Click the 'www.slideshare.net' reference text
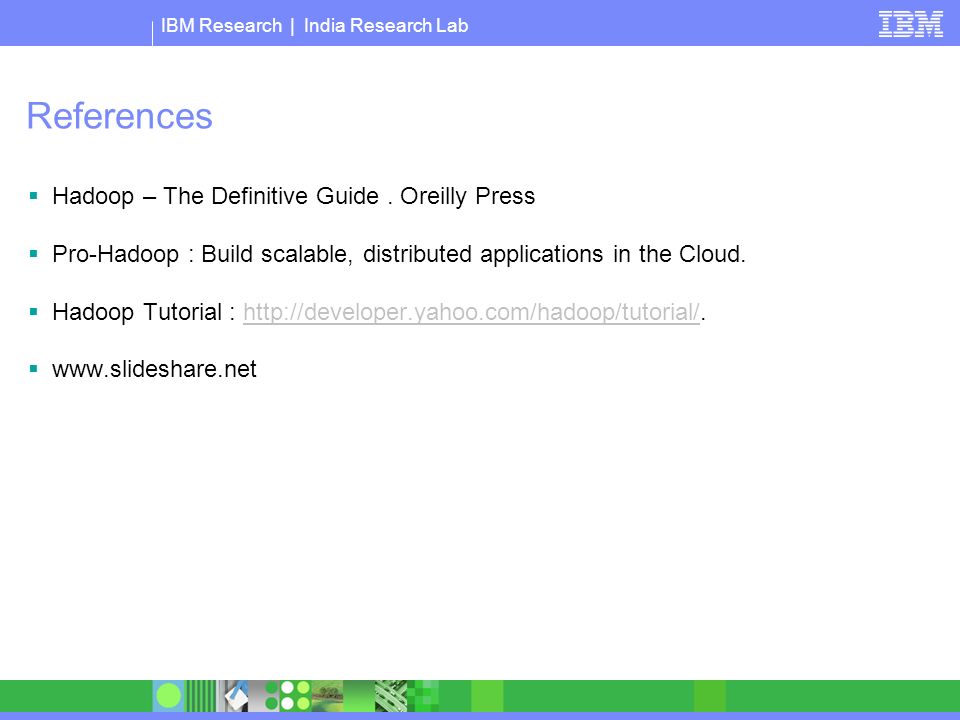This screenshot has width=960, height=720. pyautogui.click(x=154, y=369)
